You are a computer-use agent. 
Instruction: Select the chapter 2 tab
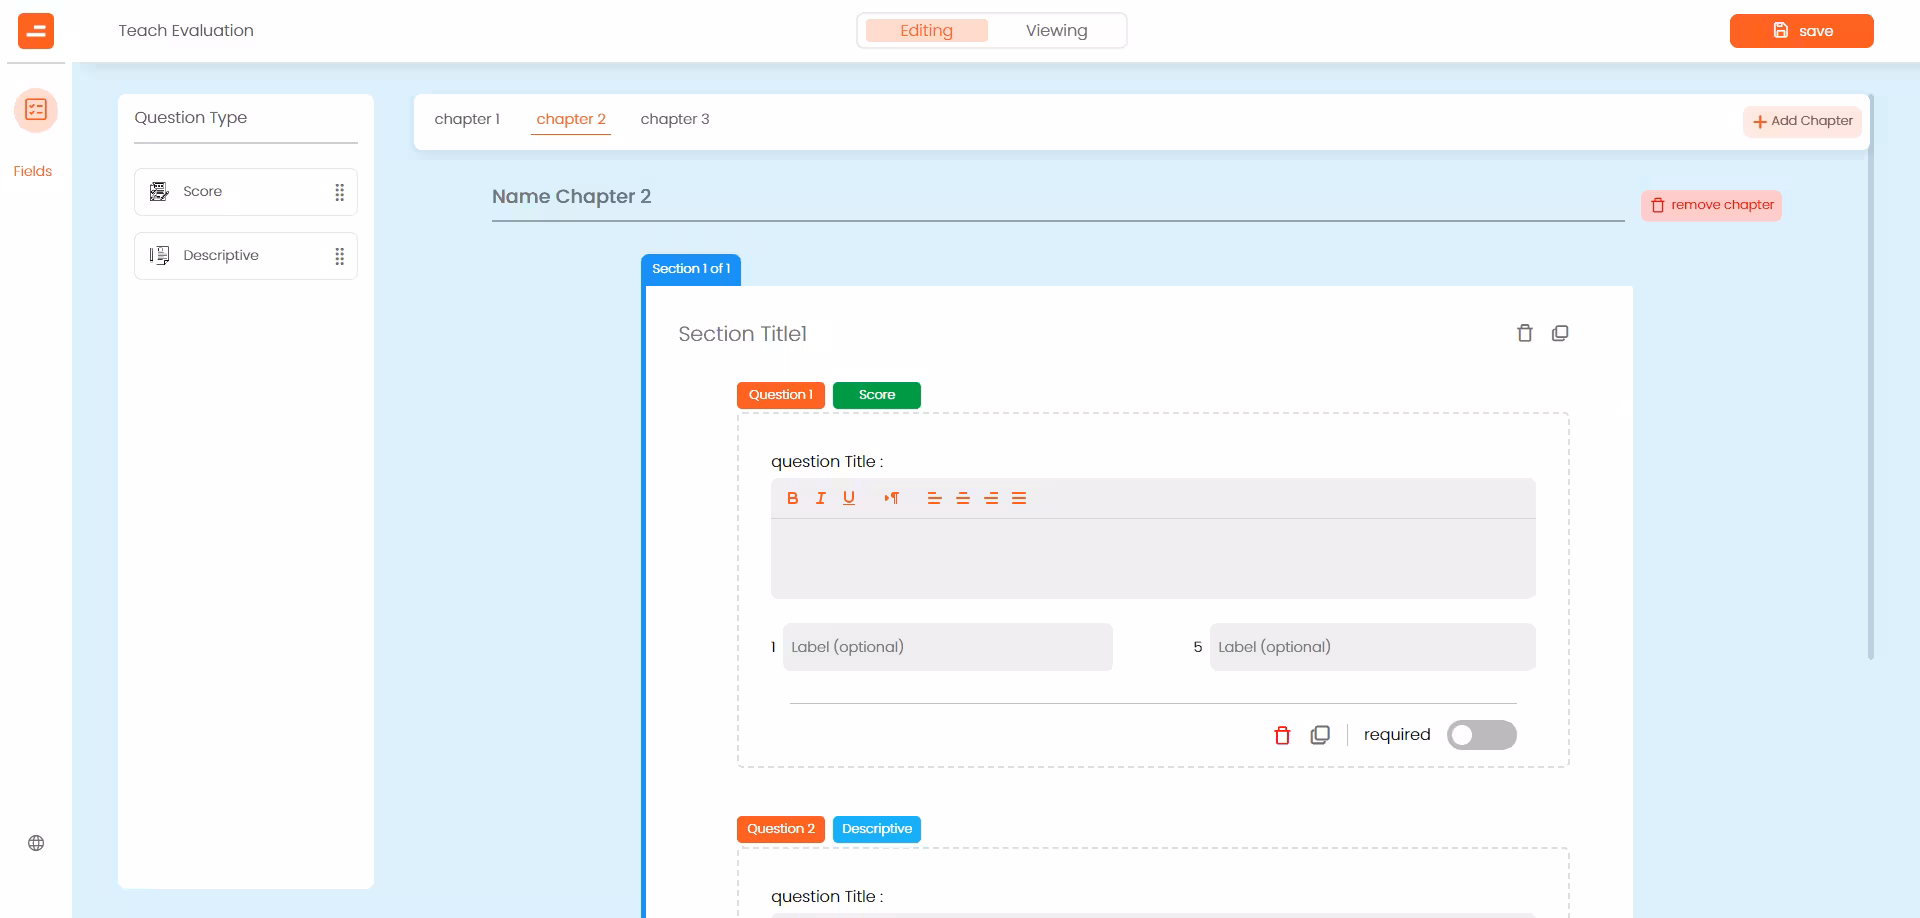click(x=571, y=119)
